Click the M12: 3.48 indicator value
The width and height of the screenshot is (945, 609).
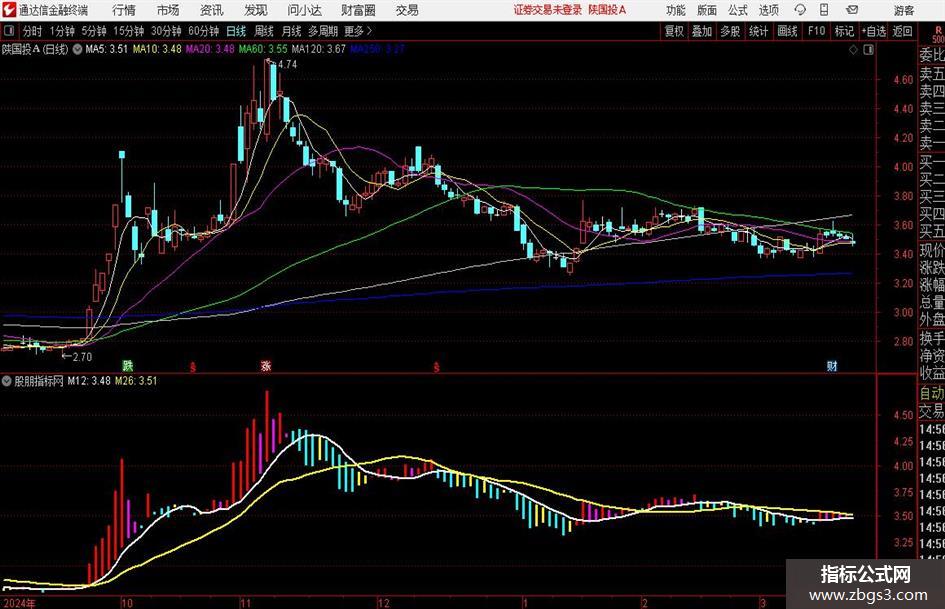[89, 381]
